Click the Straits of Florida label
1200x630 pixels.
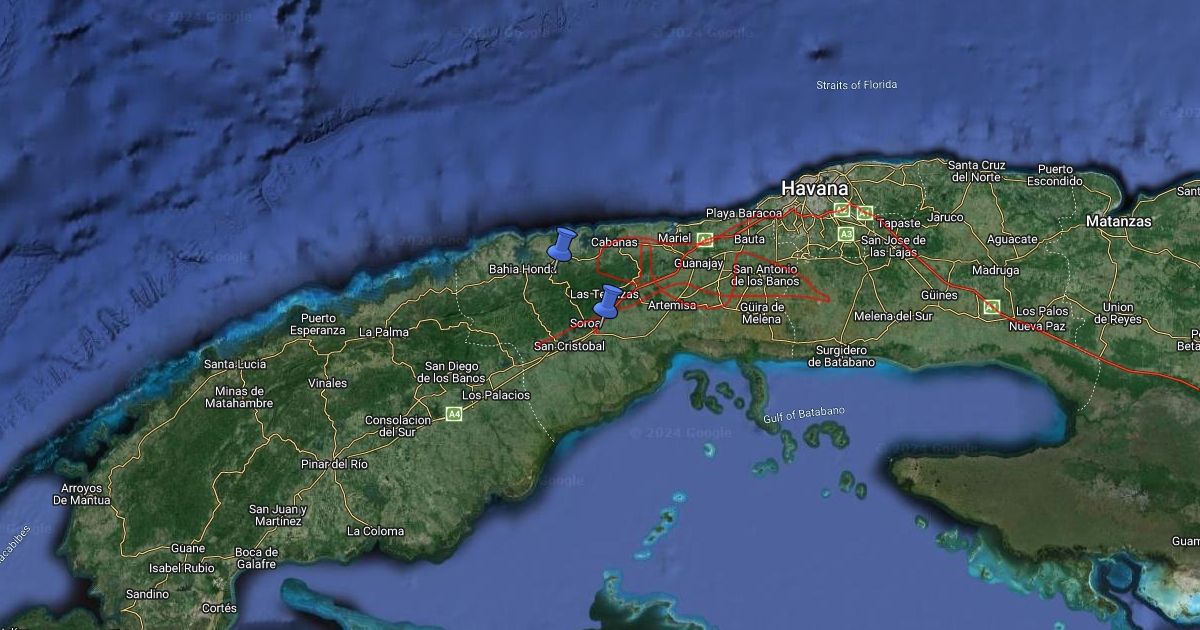click(x=856, y=85)
